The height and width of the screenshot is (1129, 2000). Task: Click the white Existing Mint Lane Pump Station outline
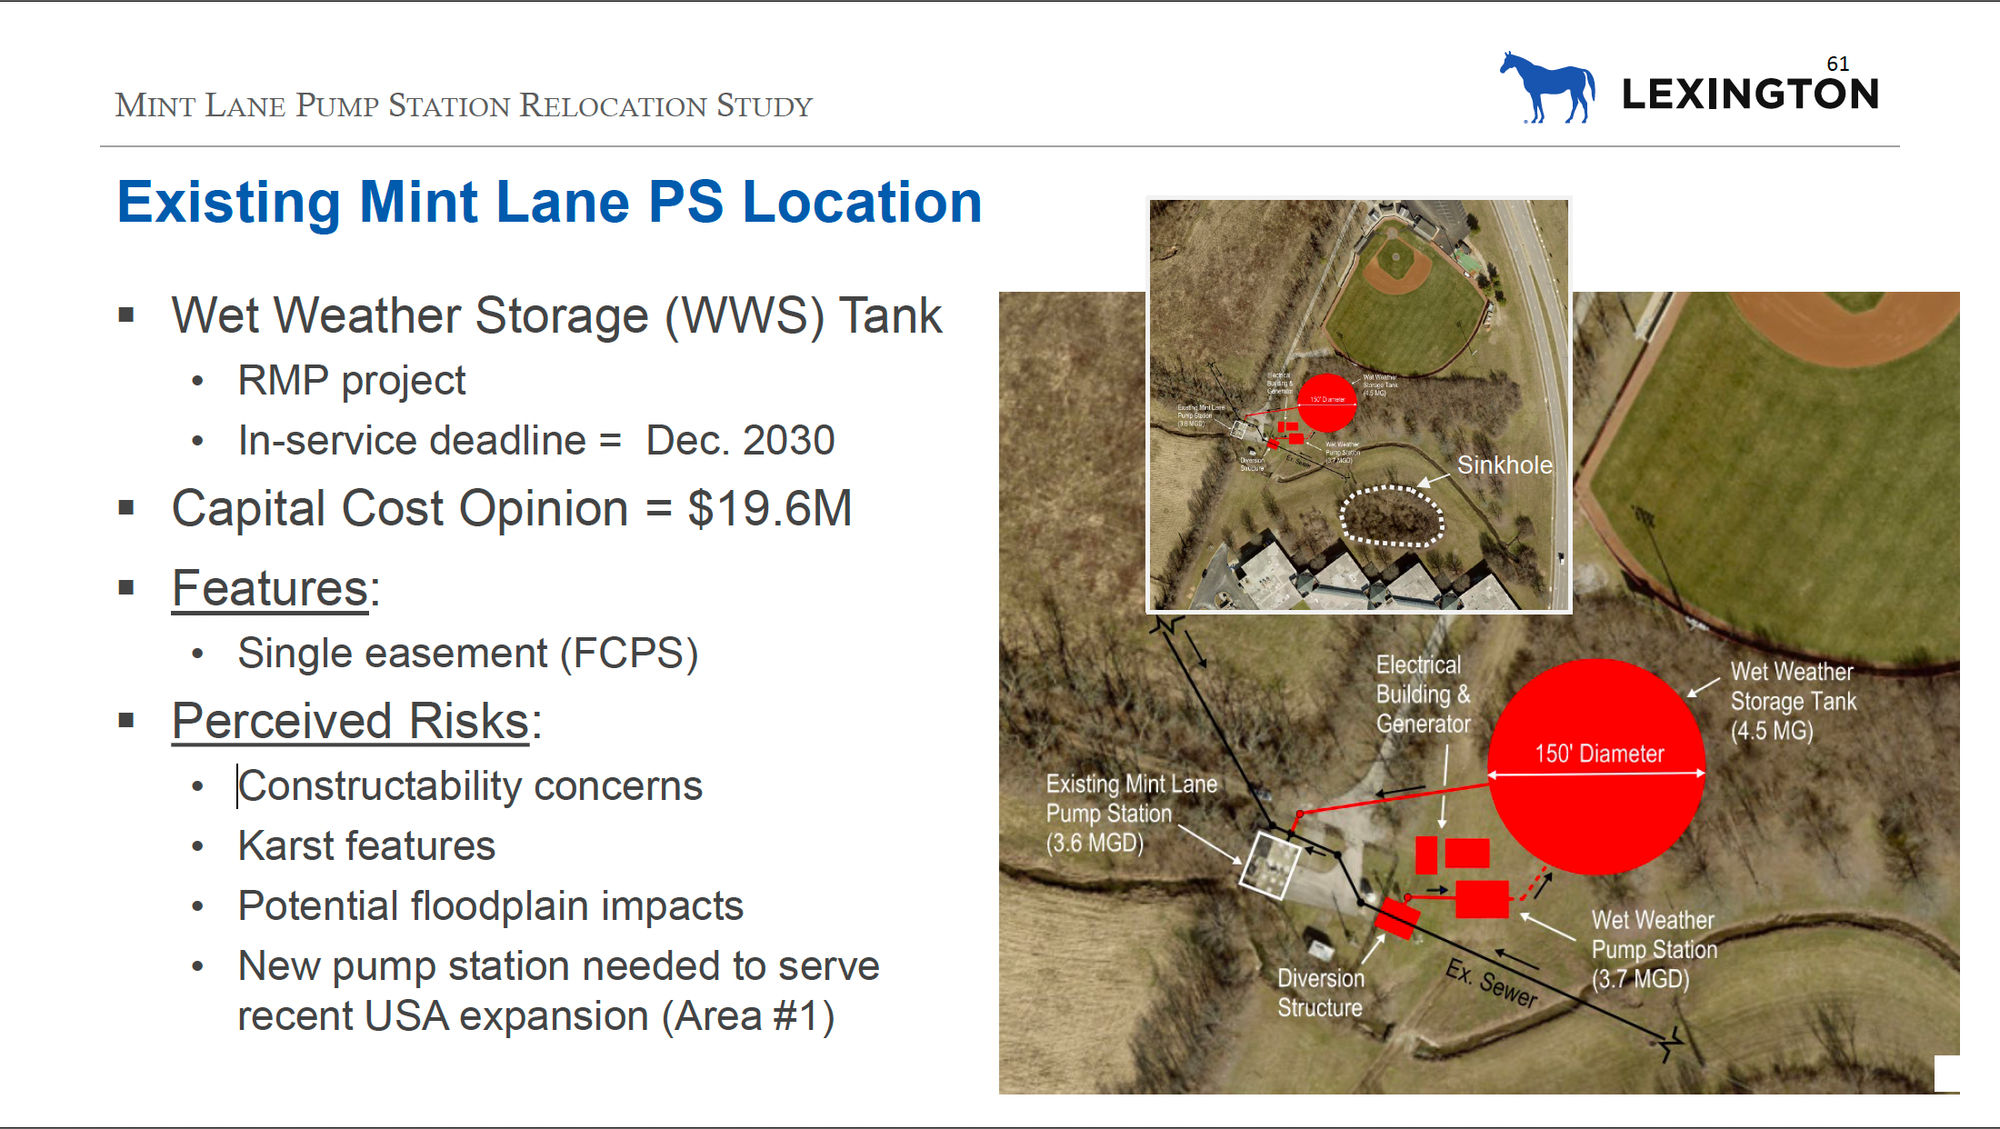tap(1270, 865)
